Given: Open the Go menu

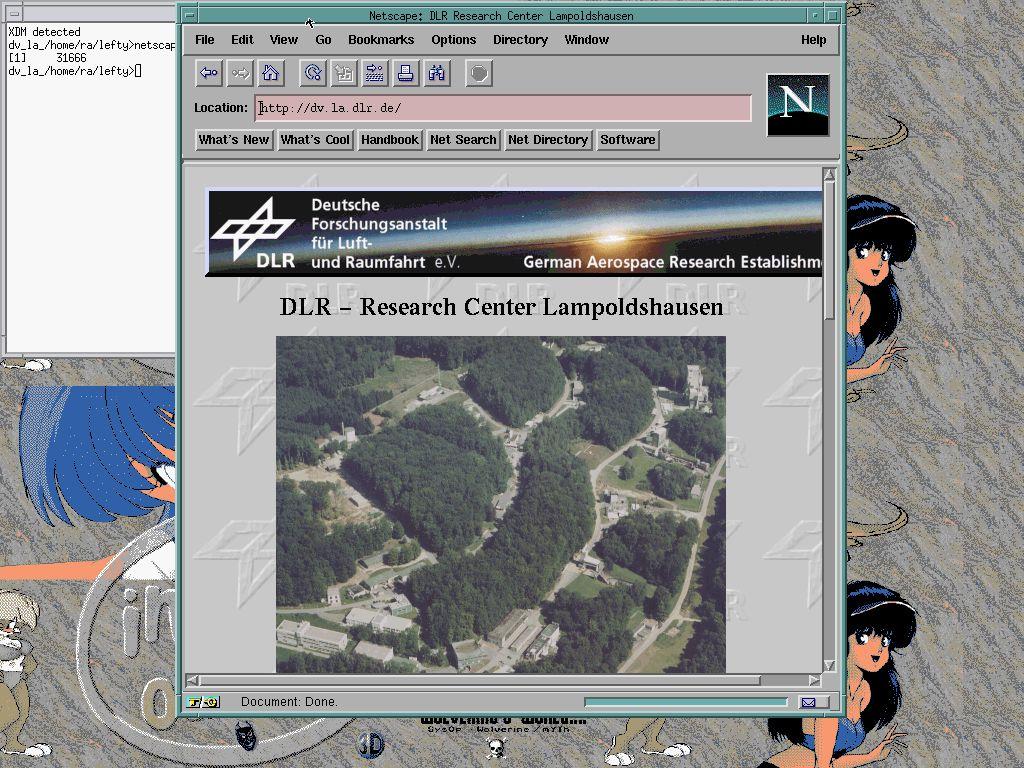Looking at the screenshot, I should coord(323,40).
